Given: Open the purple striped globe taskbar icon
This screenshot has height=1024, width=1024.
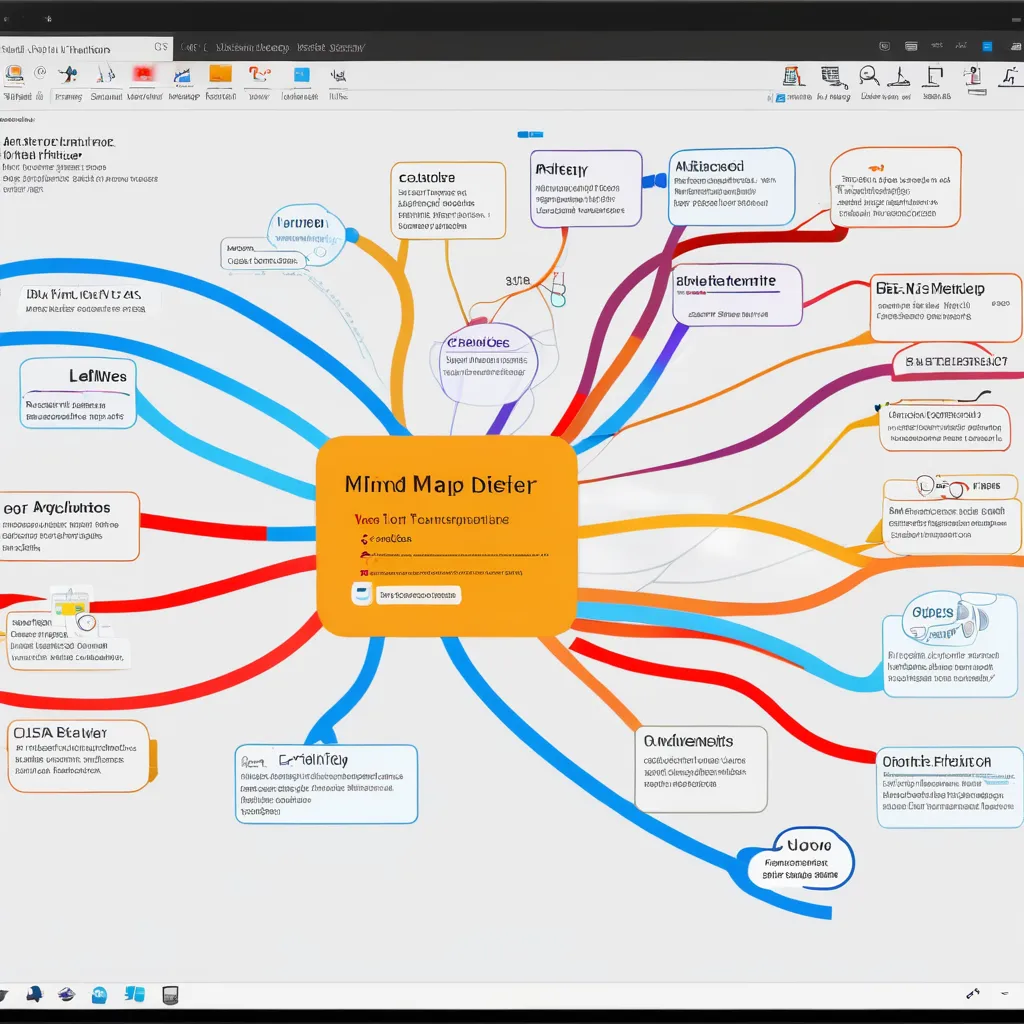Looking at the screenshot, I should point(66,995).
